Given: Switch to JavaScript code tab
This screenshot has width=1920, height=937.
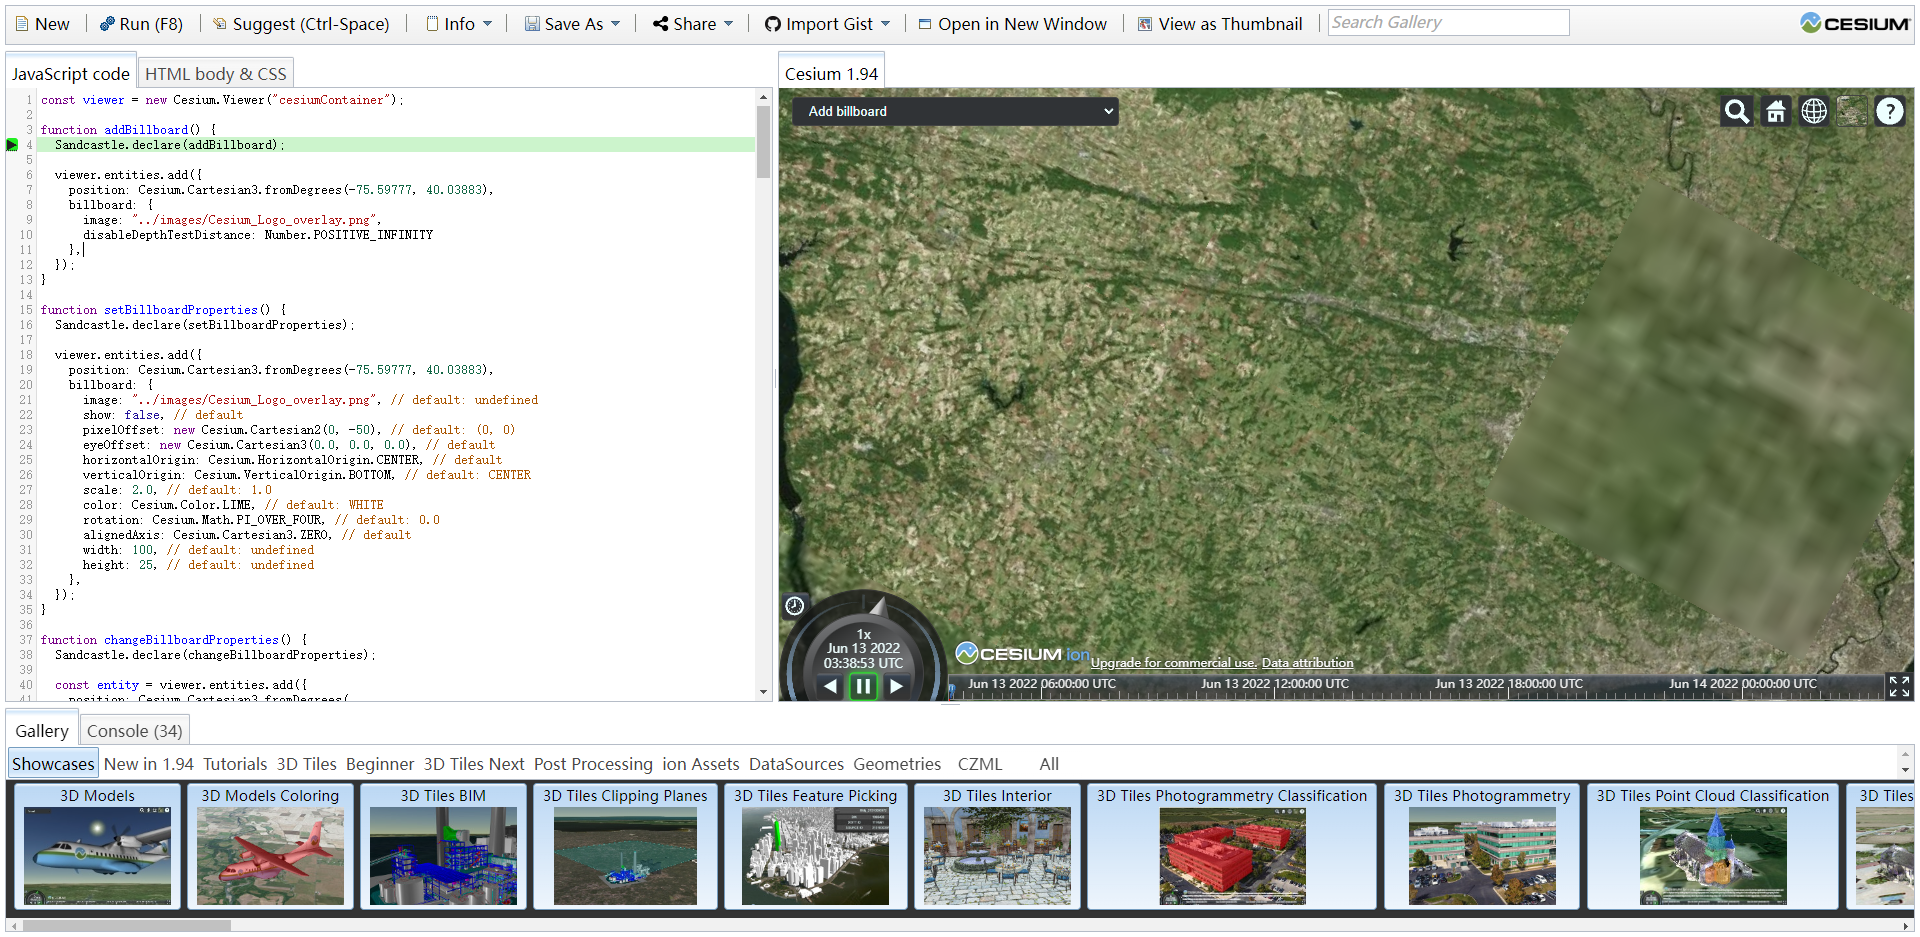Looking at the screenshot, I should pyautogui.click(x=70, y=74).
